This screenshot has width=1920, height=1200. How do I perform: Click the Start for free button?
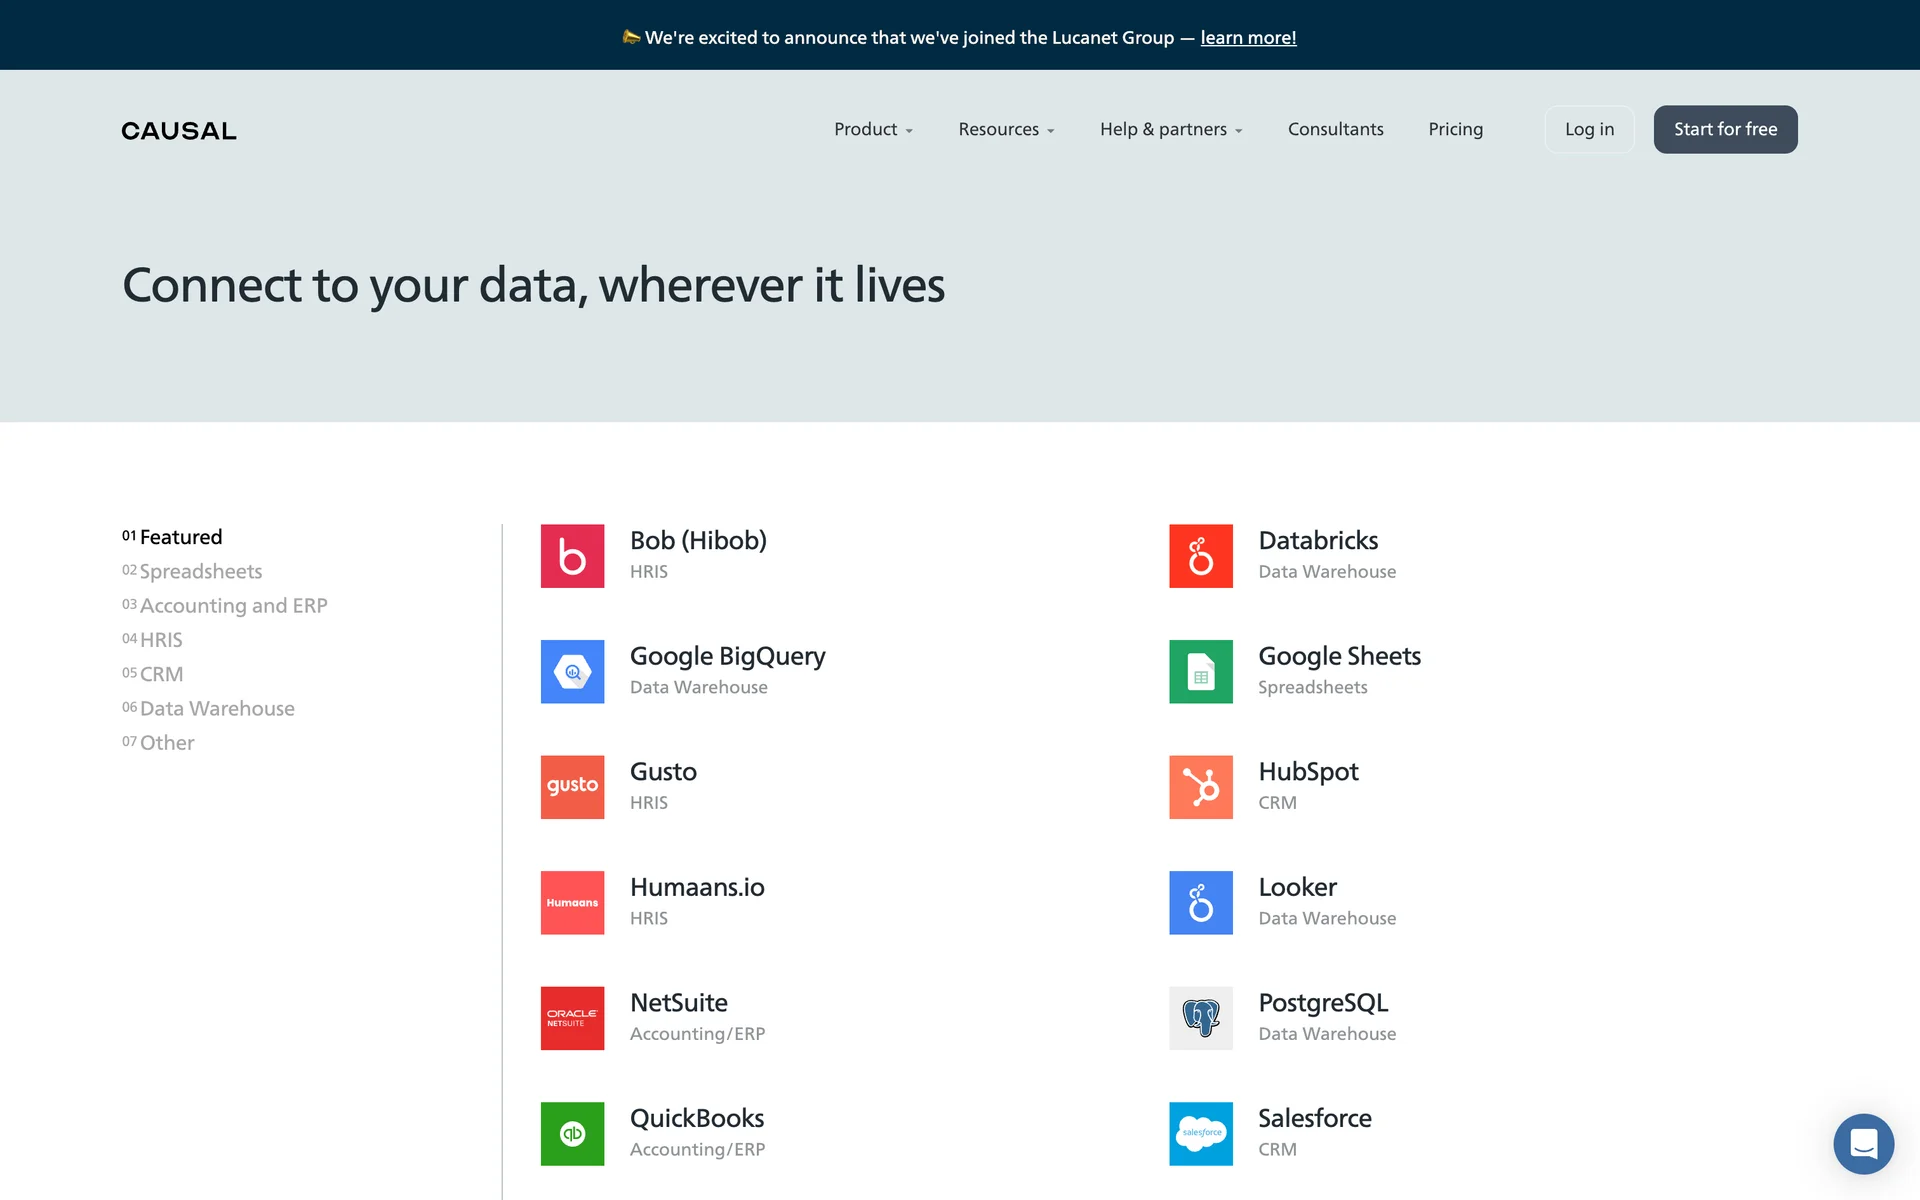click(x=1725, y=130)
